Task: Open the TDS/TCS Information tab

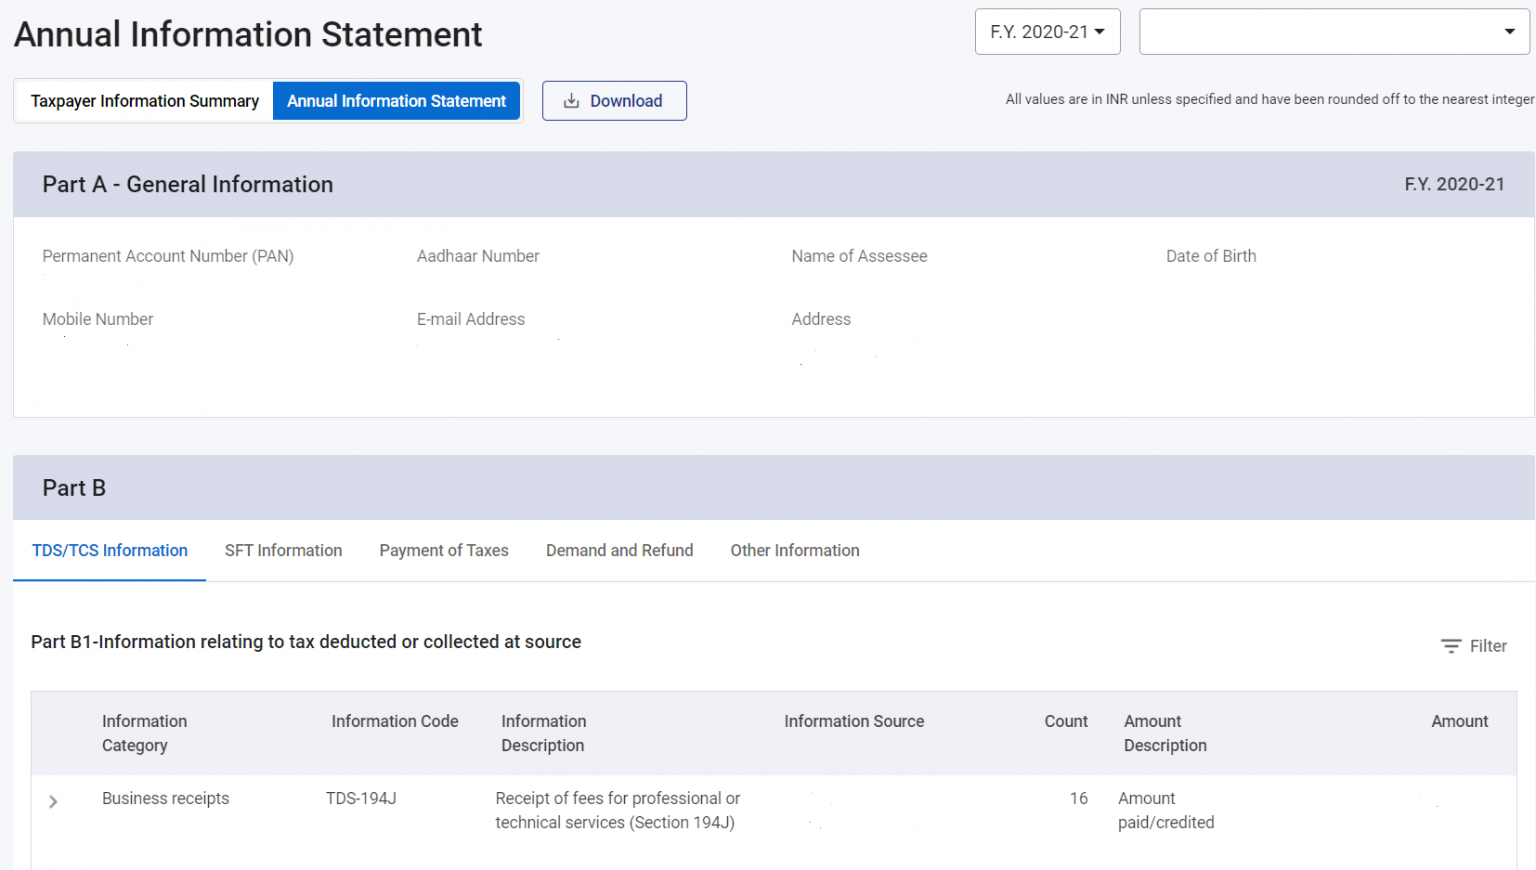Action: point(110,550)
